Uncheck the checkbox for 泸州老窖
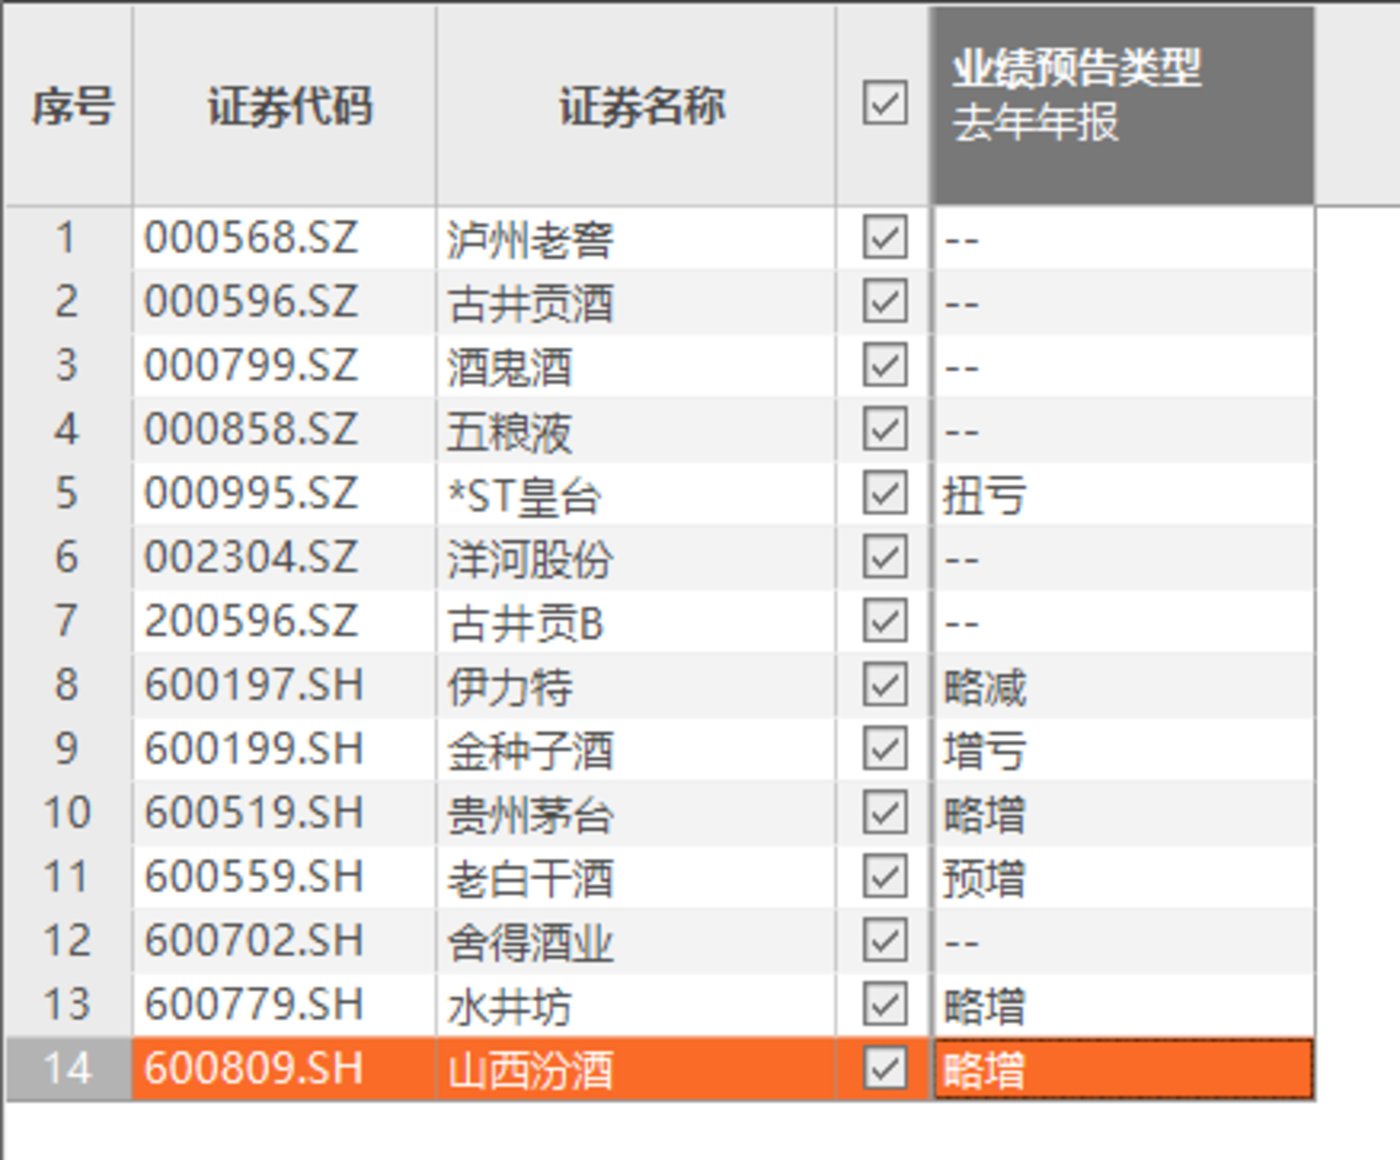 point(885,238)
